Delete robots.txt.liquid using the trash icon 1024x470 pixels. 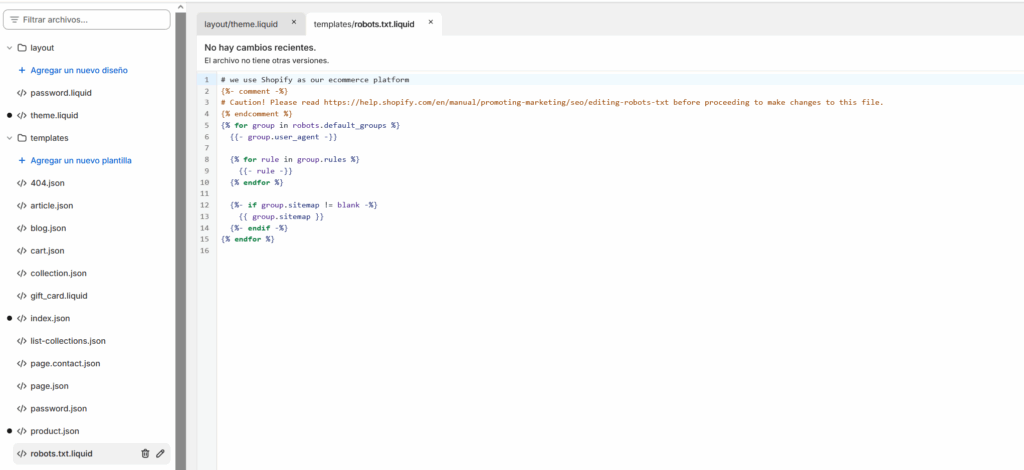point(145,454)
